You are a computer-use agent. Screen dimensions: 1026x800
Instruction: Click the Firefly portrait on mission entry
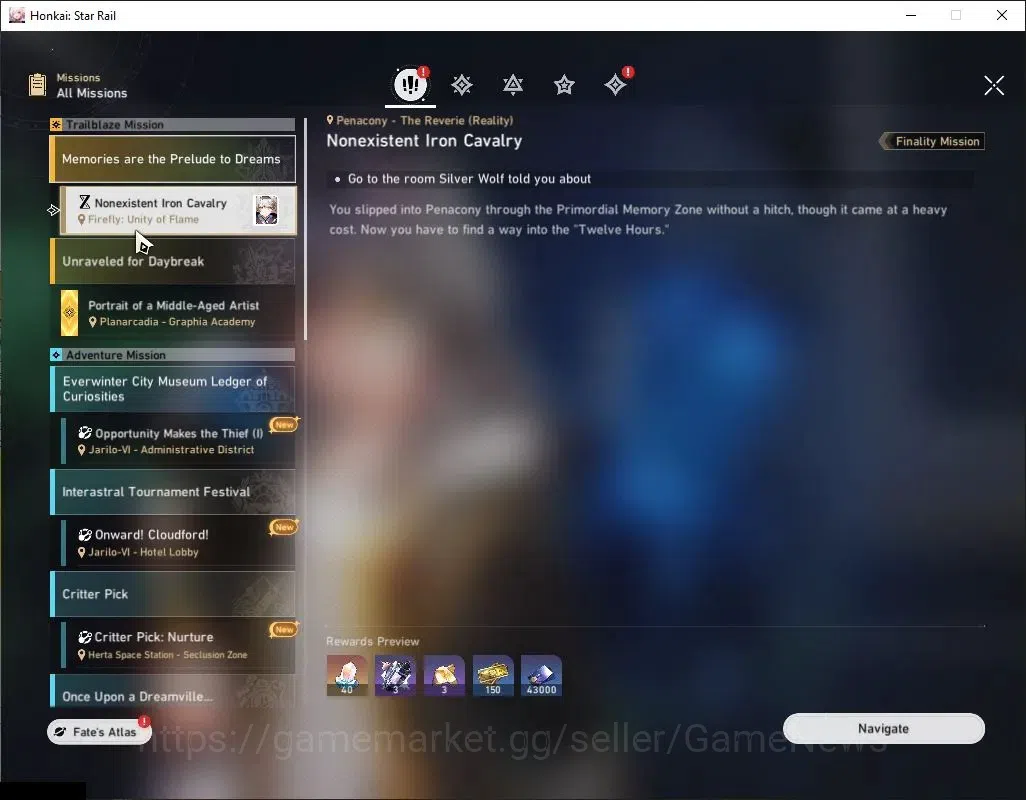[x=266, y=210]
